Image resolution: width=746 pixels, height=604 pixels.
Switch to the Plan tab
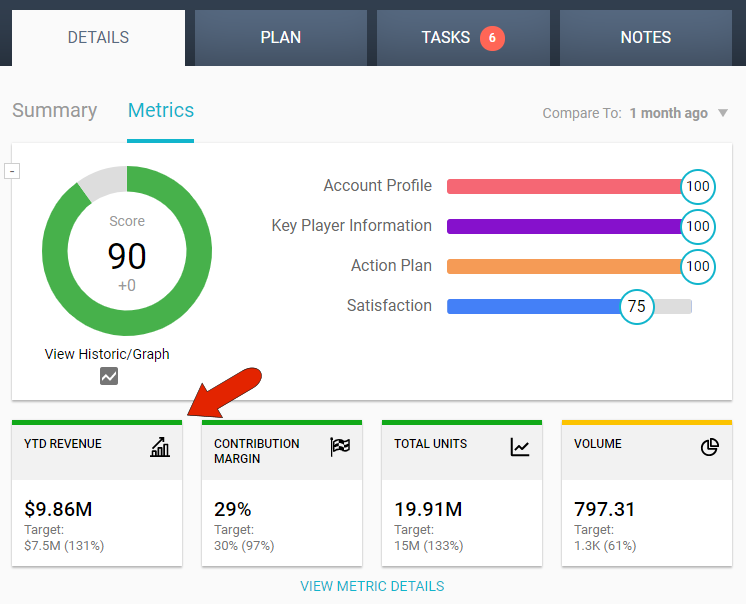point(280,38)
